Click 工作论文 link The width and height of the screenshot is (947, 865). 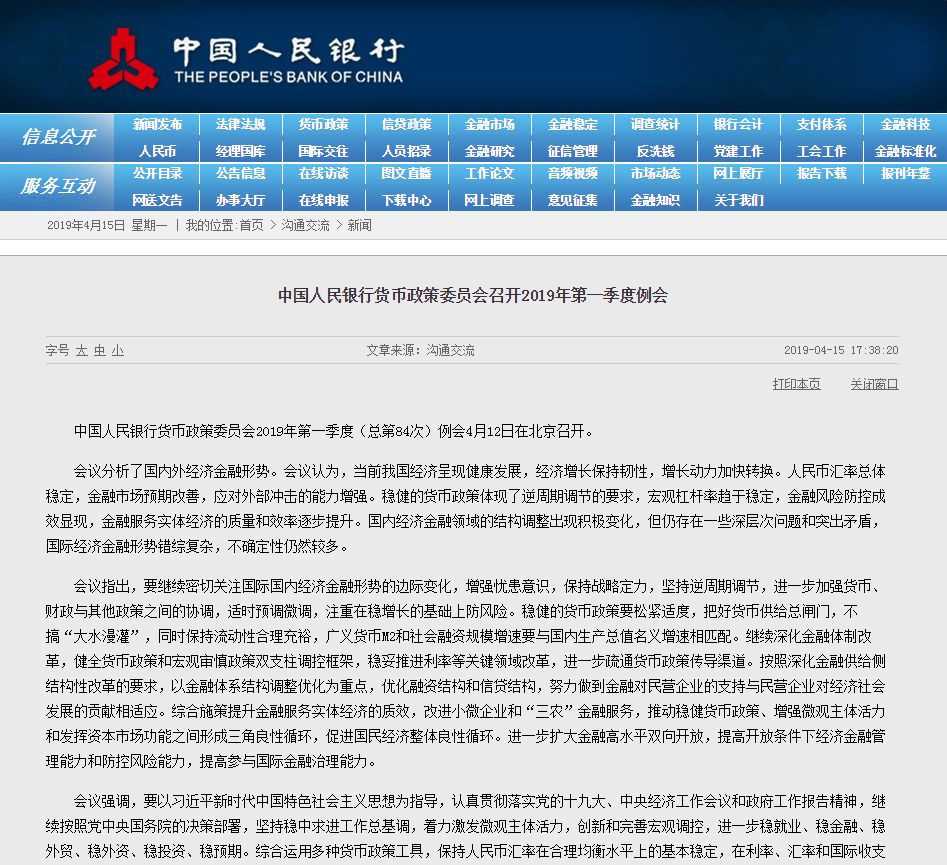(490, 173)
